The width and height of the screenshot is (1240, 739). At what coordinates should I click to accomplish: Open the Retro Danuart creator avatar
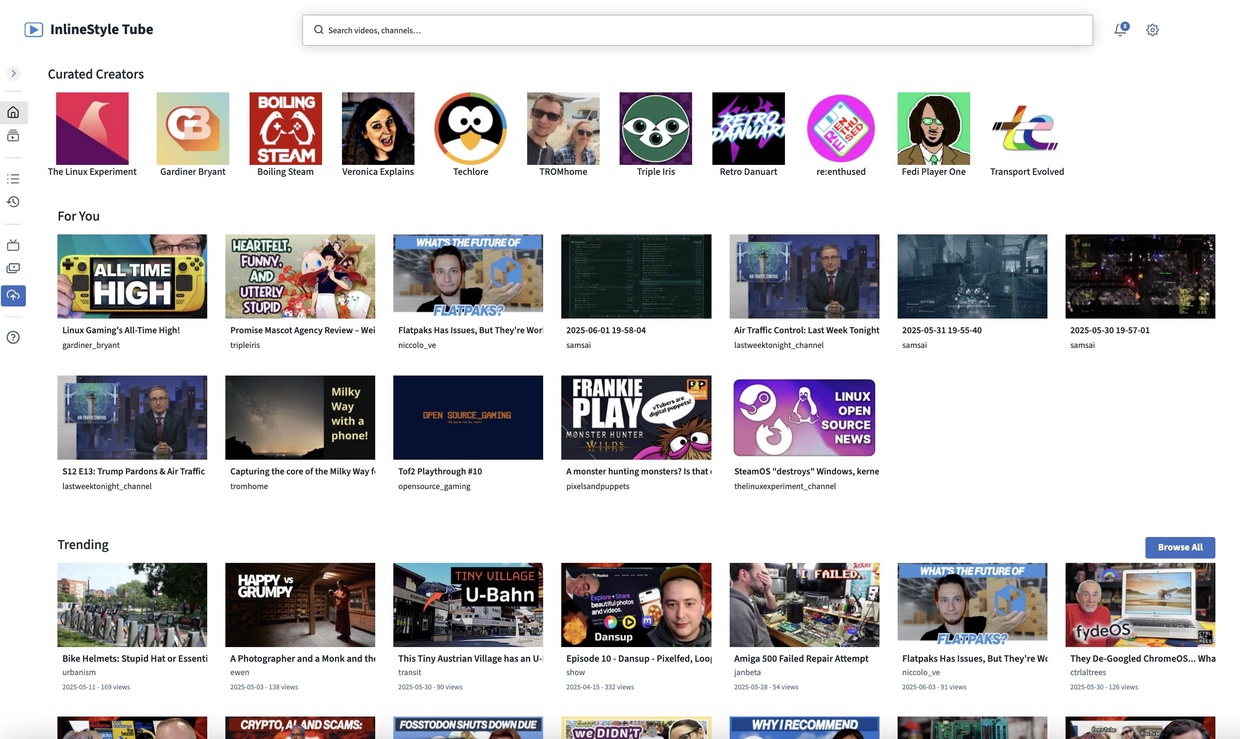coord(748,128)
